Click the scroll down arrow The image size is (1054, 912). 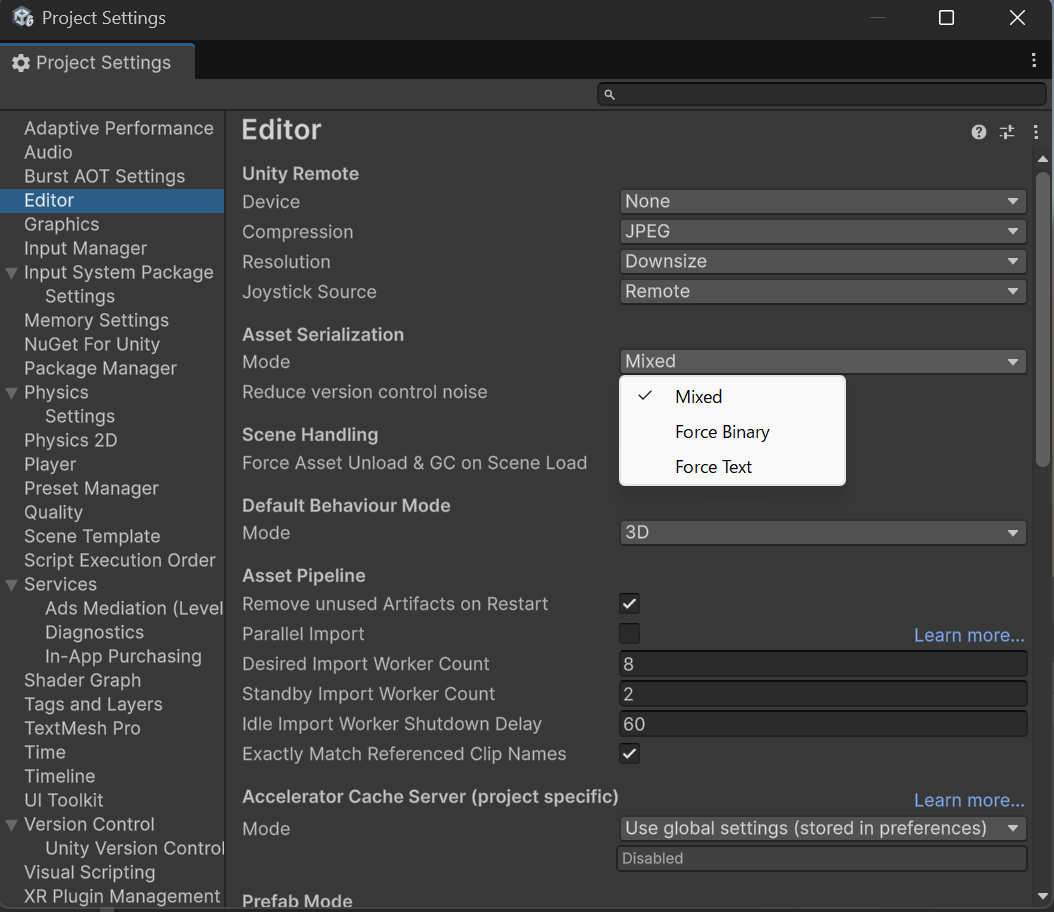point(1043,896)
